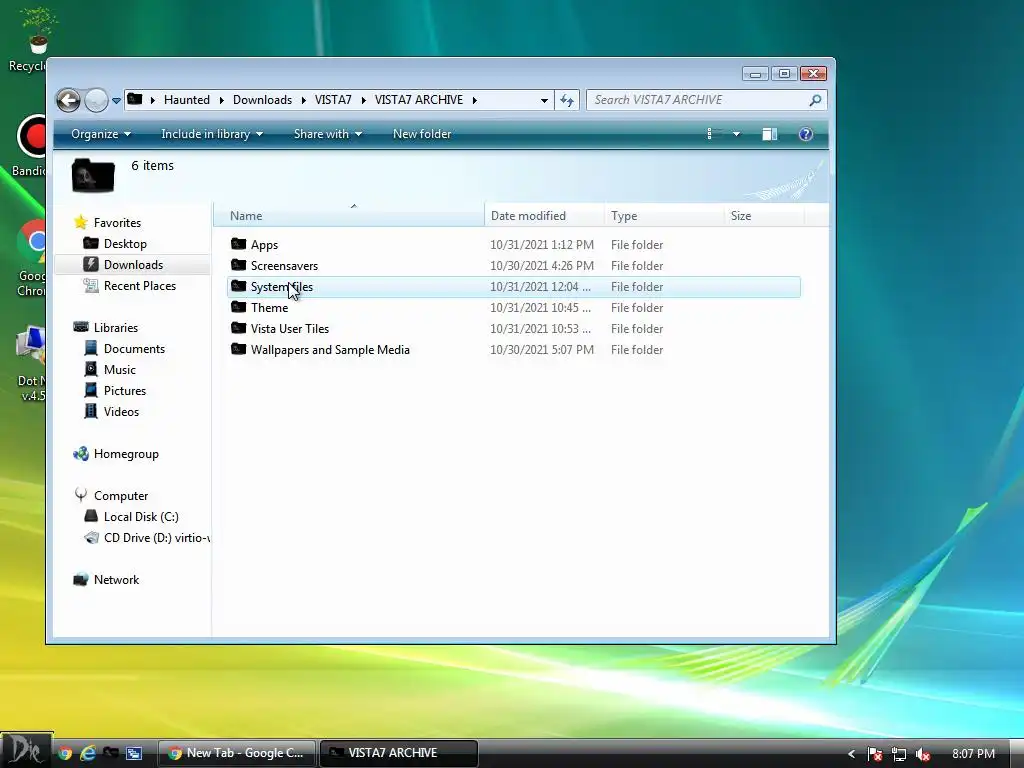Open Local Disk (C:) in navigation pane
The width and height of the screenshot is (1024, 768).
tap(141, 517)
